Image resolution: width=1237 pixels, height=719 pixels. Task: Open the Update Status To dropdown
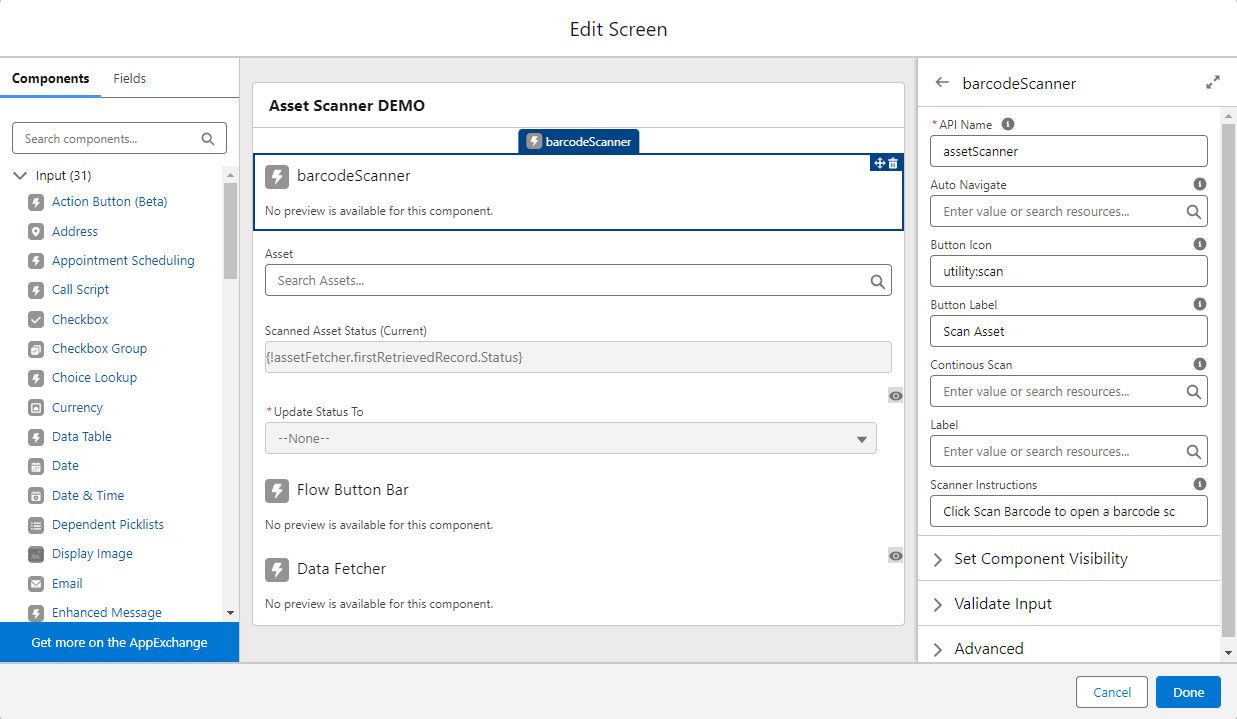click(570, 438)
